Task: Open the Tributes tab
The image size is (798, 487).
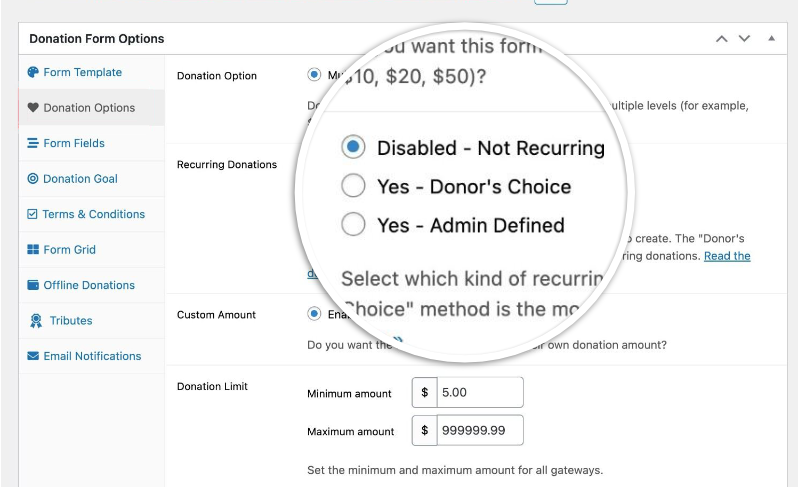Action: click(x=92, y=321)
